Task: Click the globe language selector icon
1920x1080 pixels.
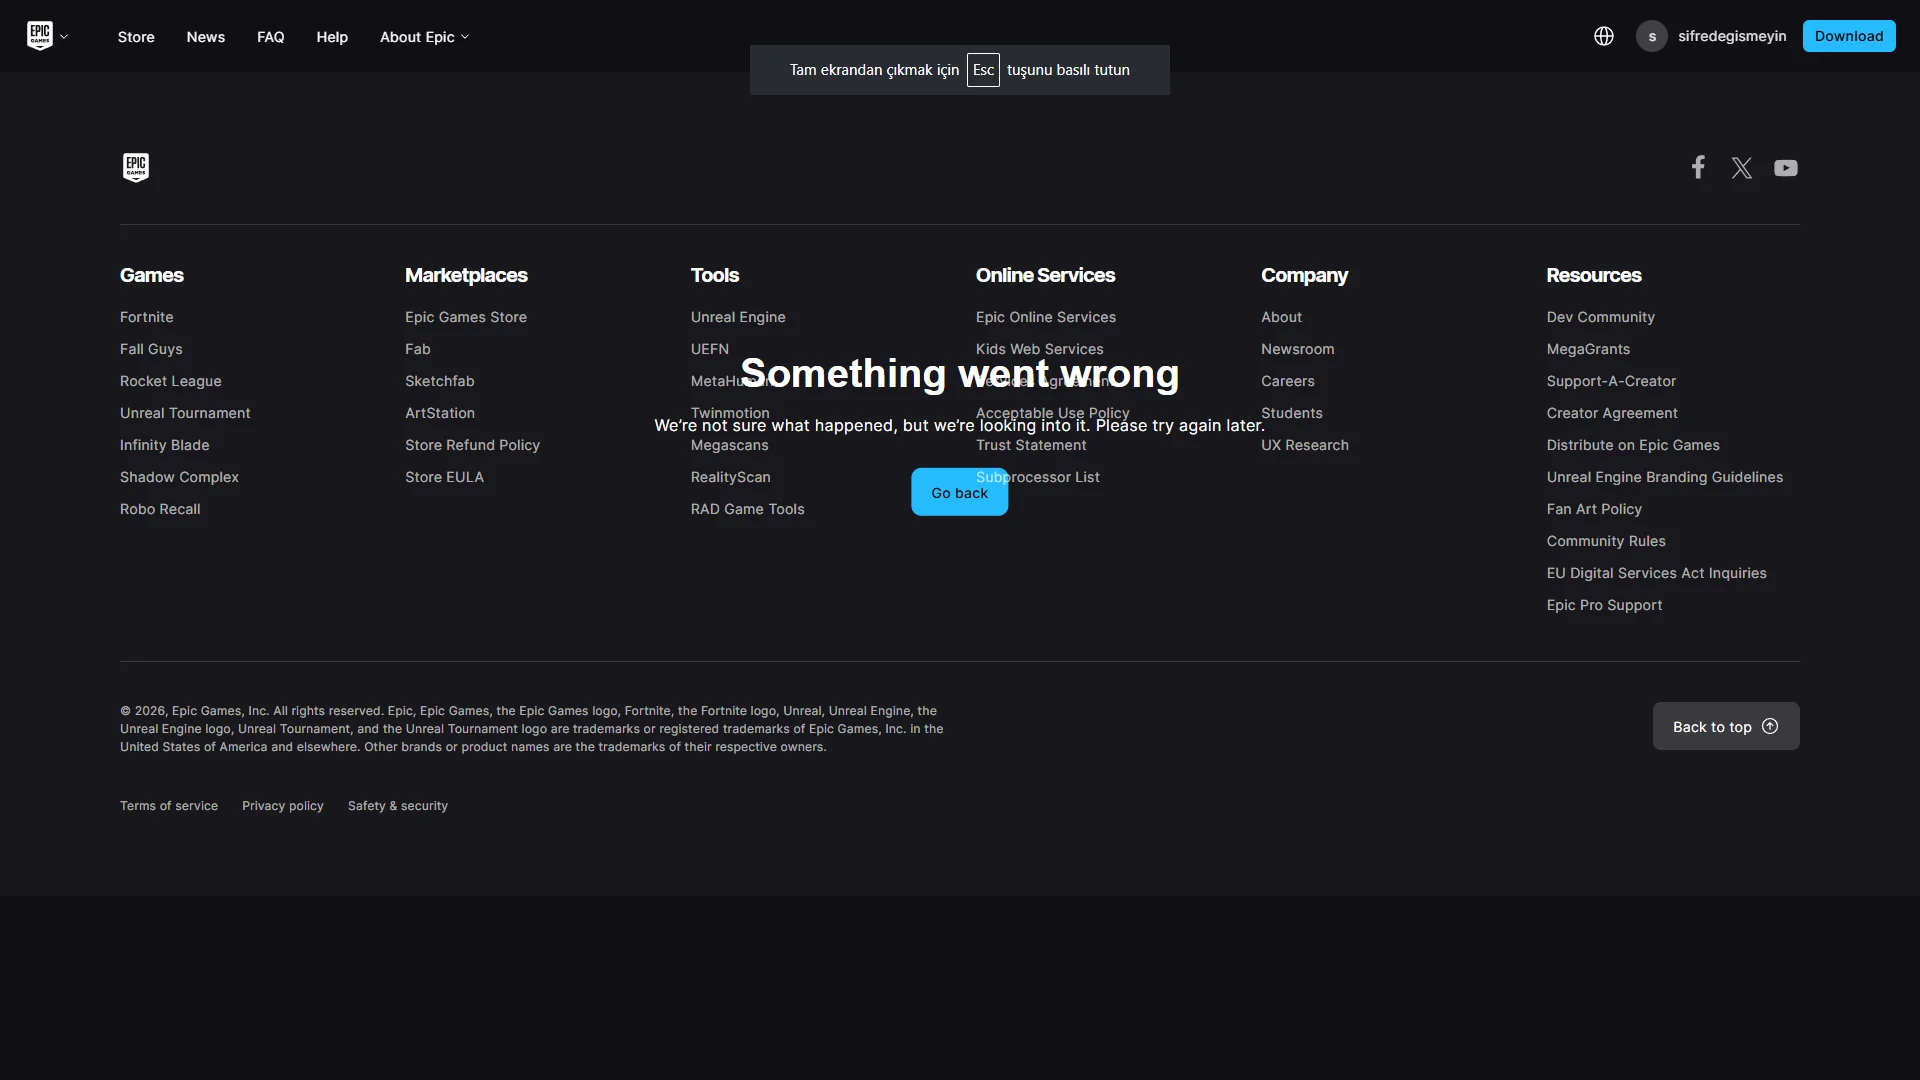Action: pyautogui.click(x=1603, y=36)
